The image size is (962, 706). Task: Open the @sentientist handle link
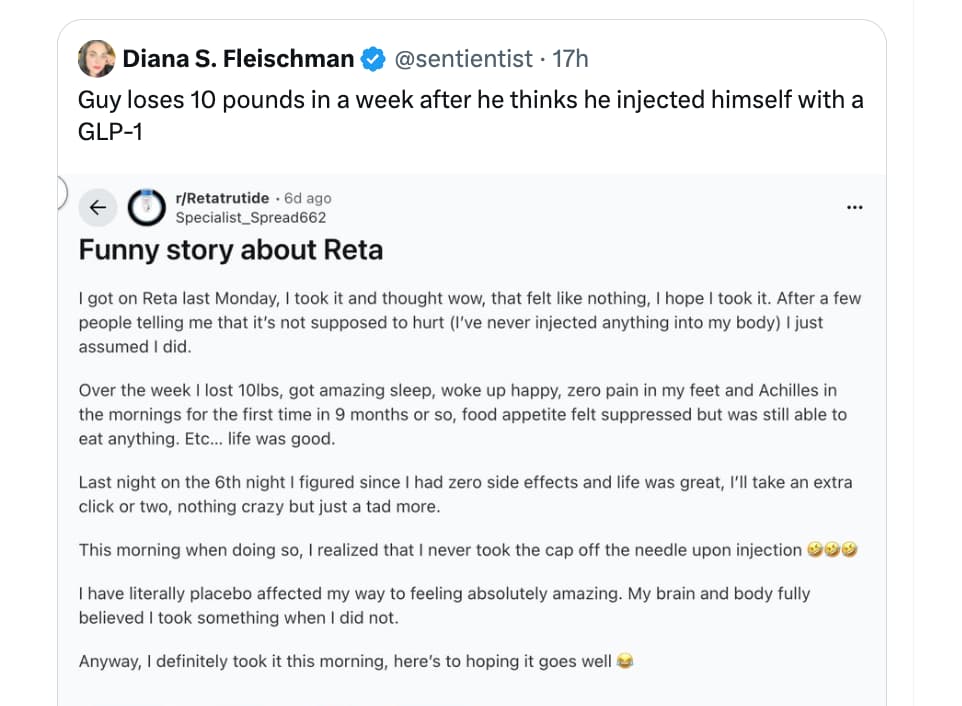[464, 60]
